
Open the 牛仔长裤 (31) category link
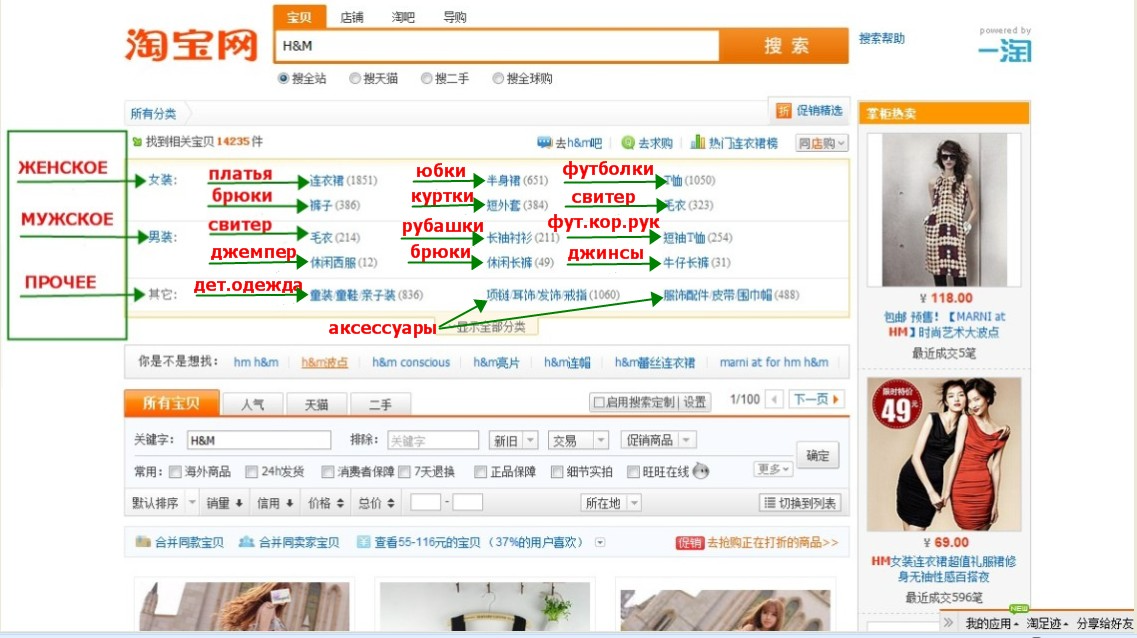click(697, 262)
